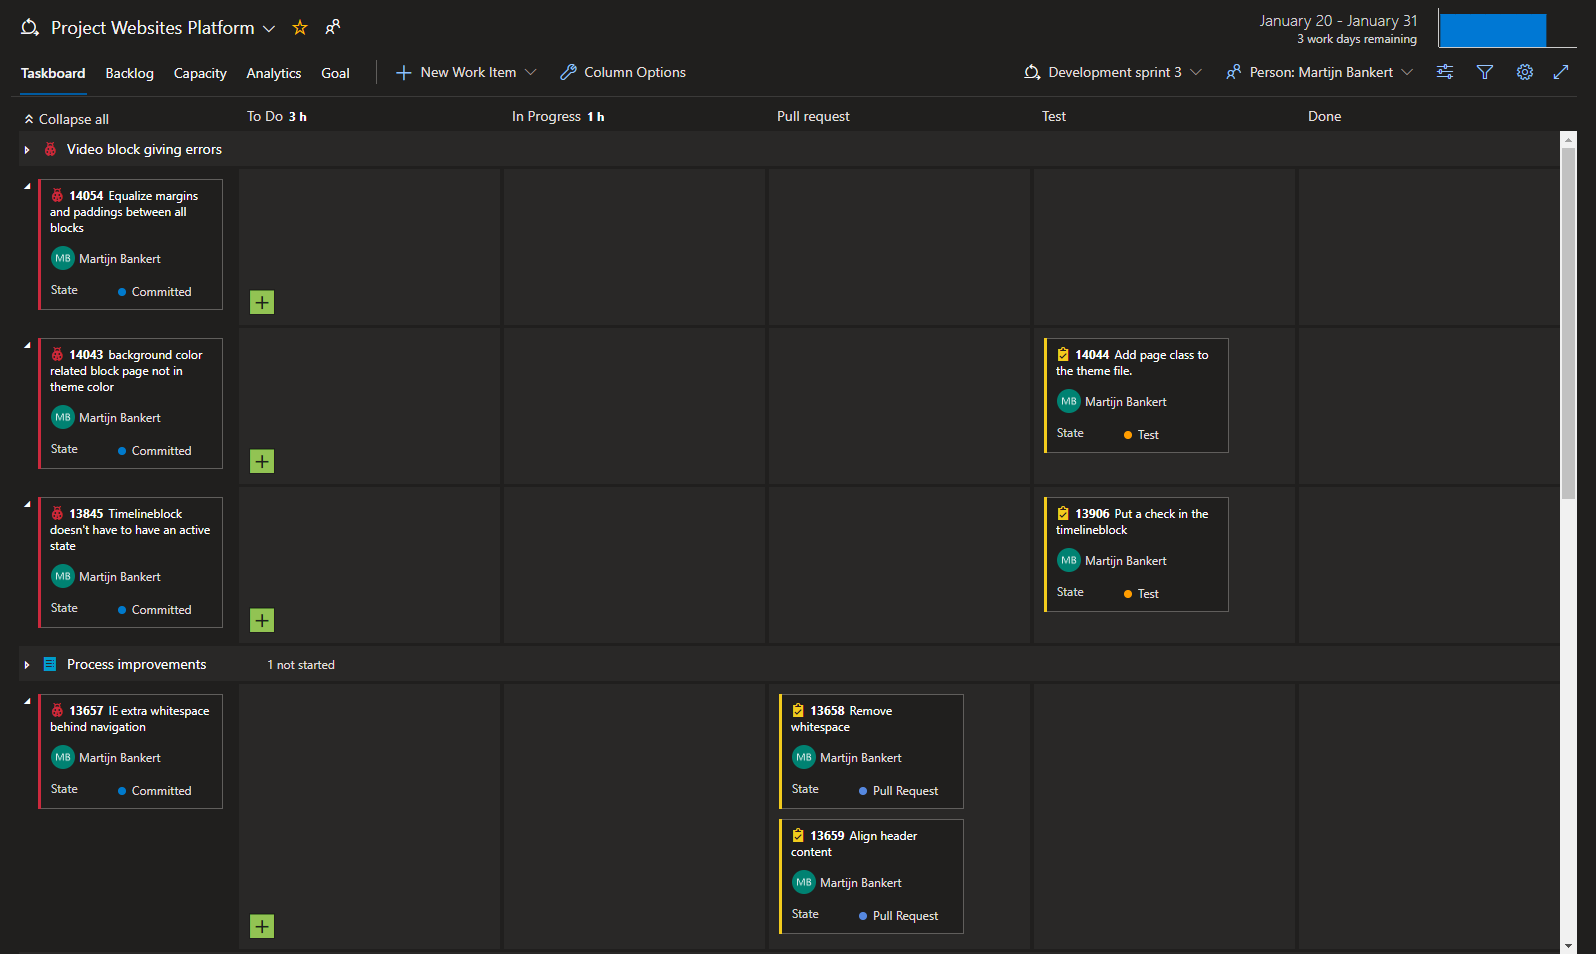Open Project Websites Platform team dropdown
The image size is (1596, 954).
click(x=269, y=29)
